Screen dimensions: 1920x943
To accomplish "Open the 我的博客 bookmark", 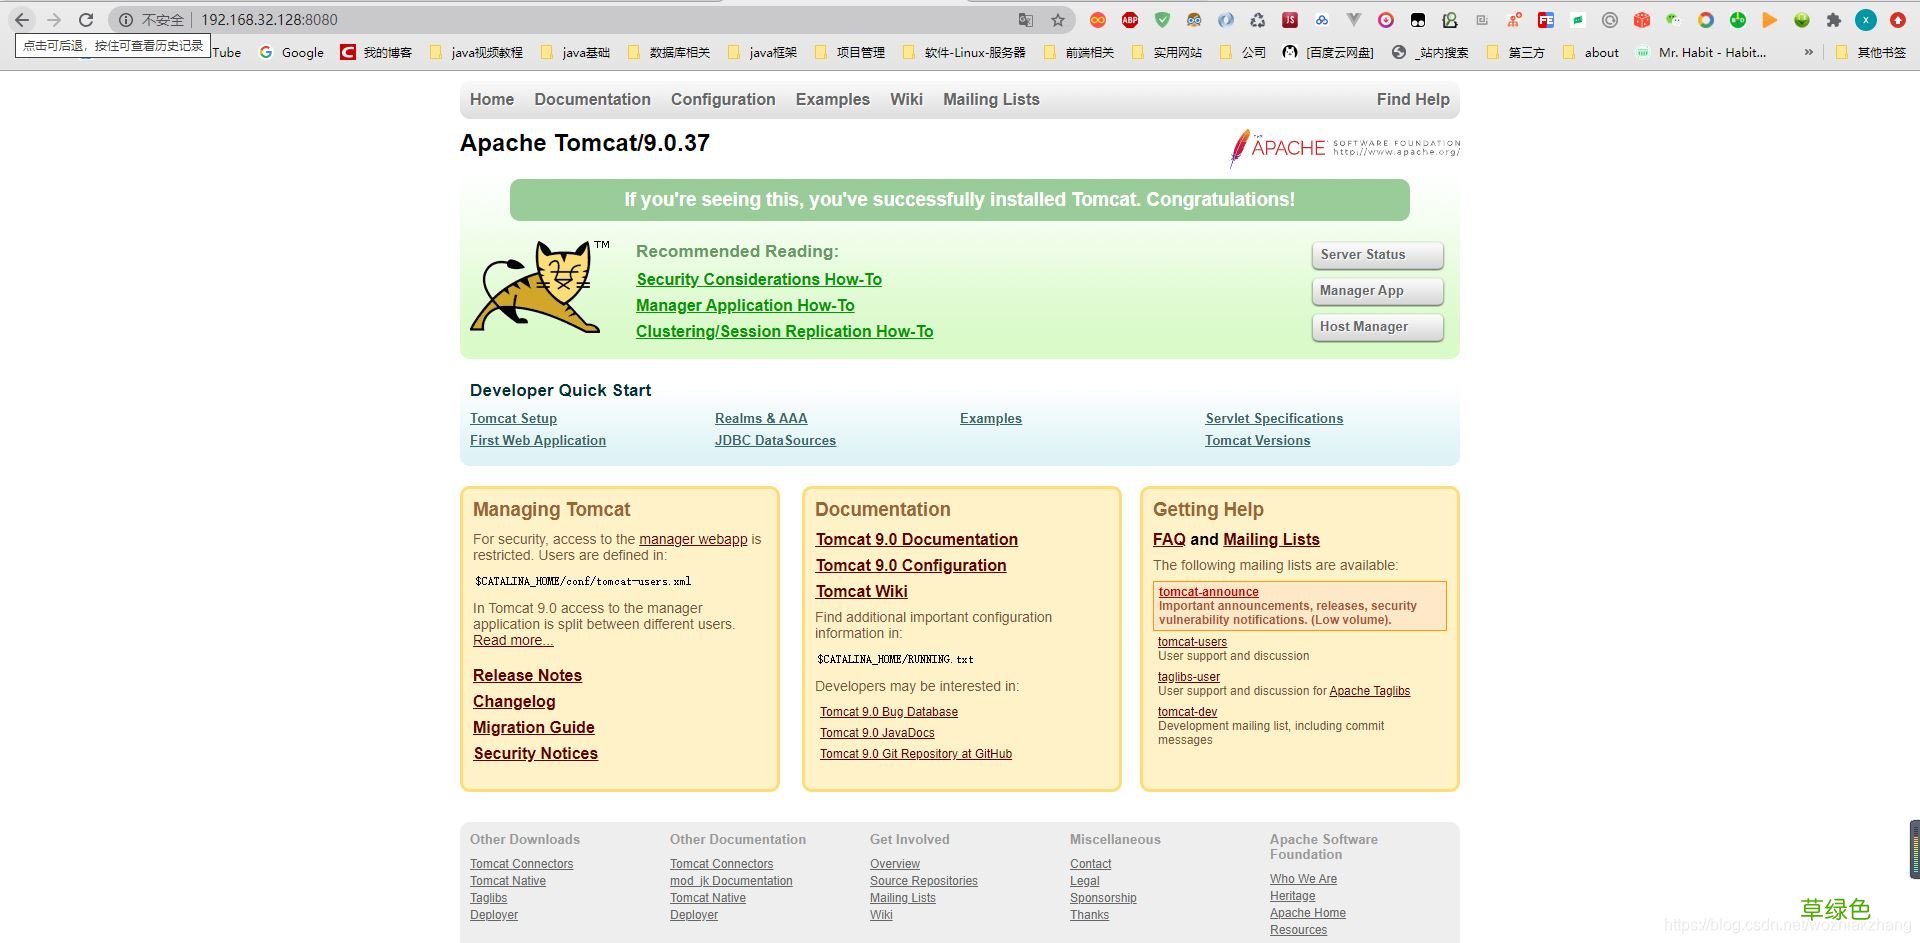I will point(376,52).
